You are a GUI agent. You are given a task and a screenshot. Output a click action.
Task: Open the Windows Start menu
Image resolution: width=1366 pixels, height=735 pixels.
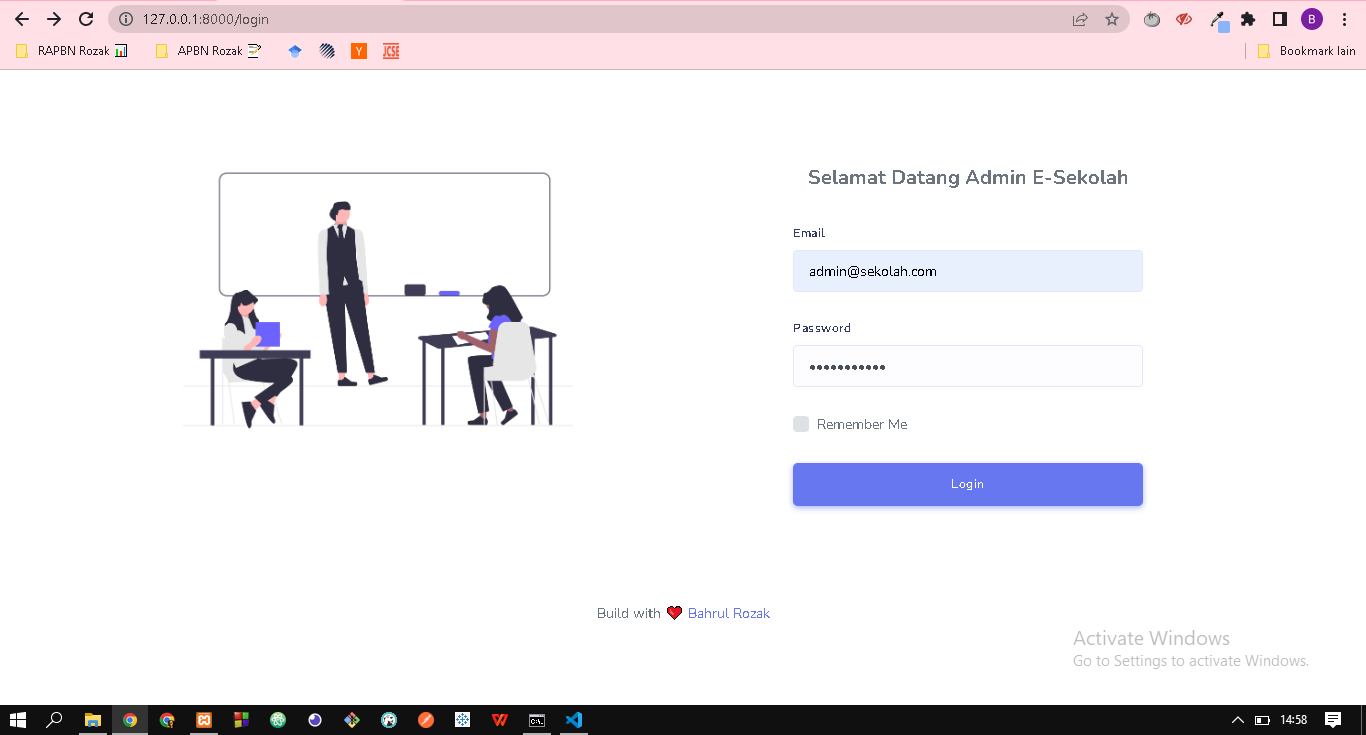(18, 720)
